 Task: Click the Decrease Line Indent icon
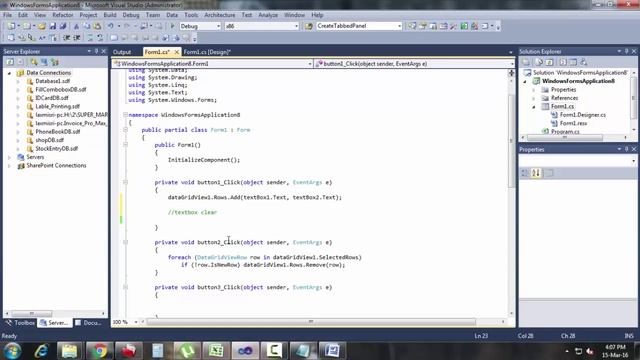[66, 38]
